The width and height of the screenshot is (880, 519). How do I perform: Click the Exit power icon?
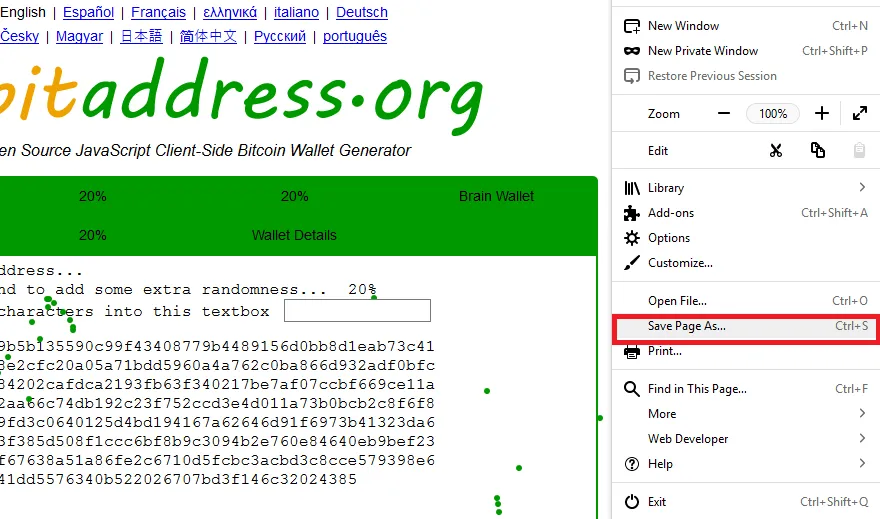(x=632, y=502)
